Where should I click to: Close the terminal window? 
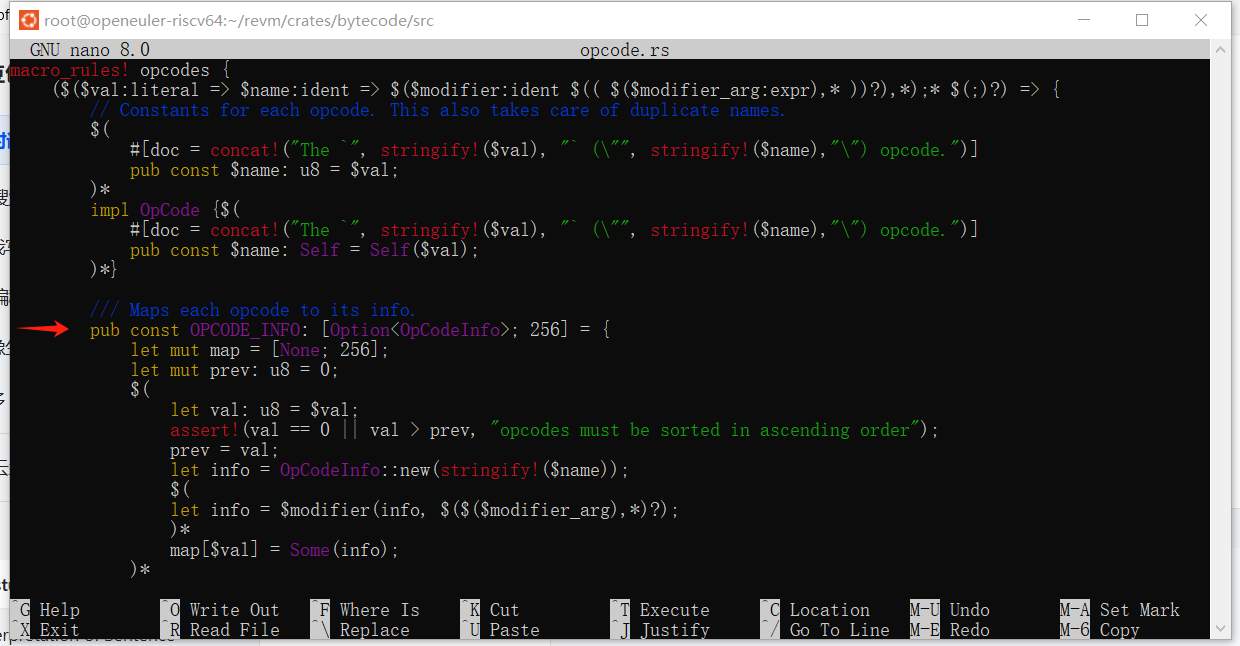click(1201, 20)
